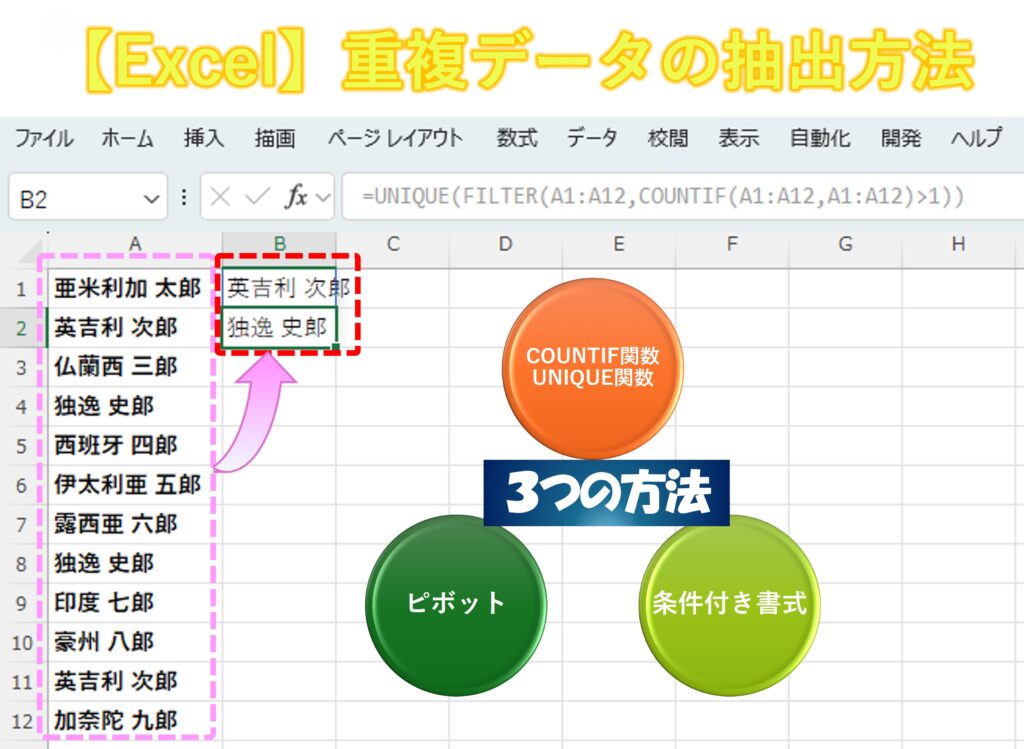Select row 10 header
Image resolution: width=1024 pixels, height=749 pixels.
tap(21, 643)
